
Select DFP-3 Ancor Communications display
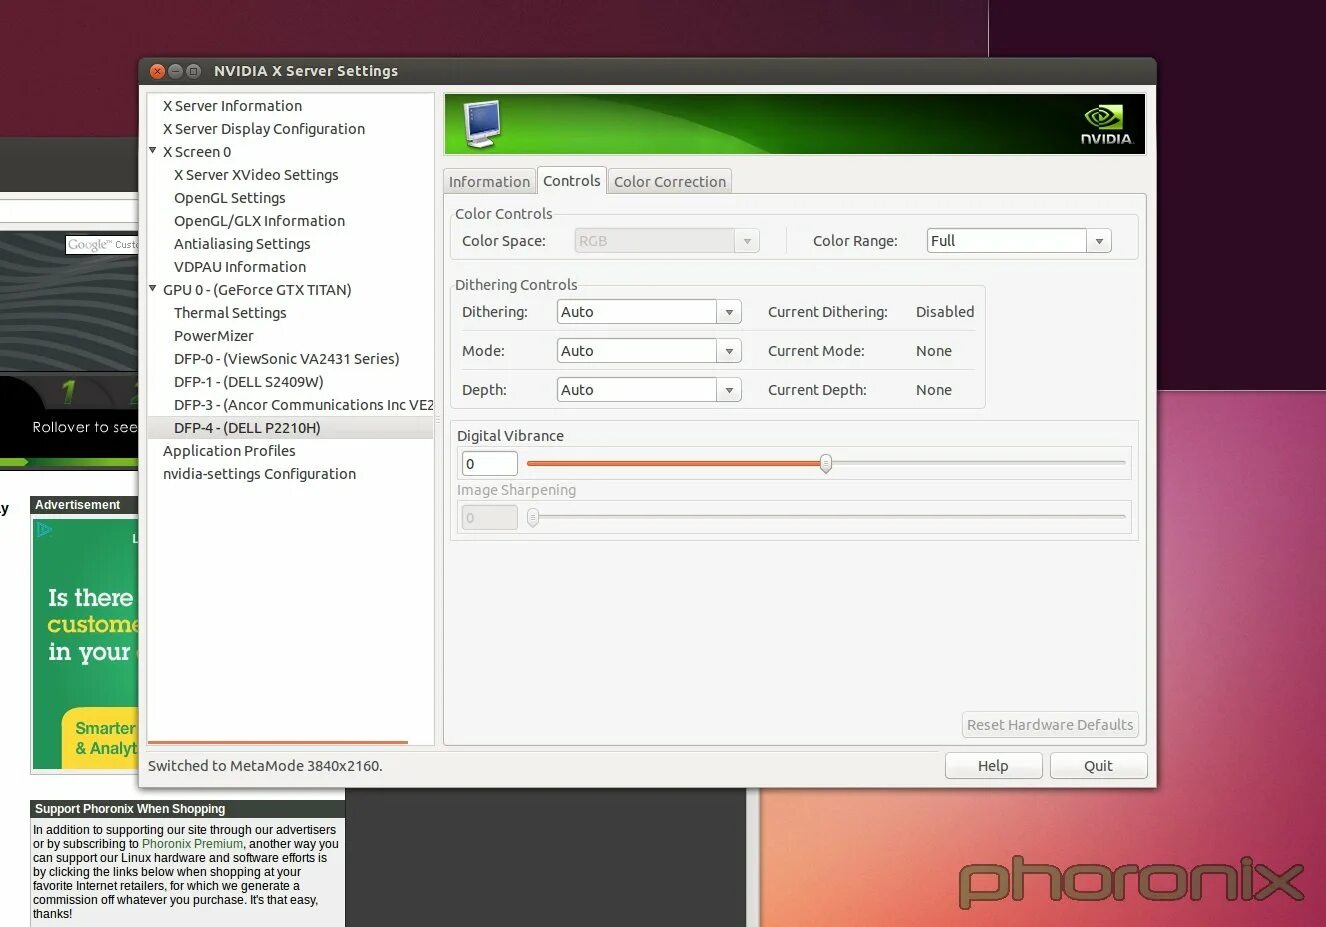[303, 405]
